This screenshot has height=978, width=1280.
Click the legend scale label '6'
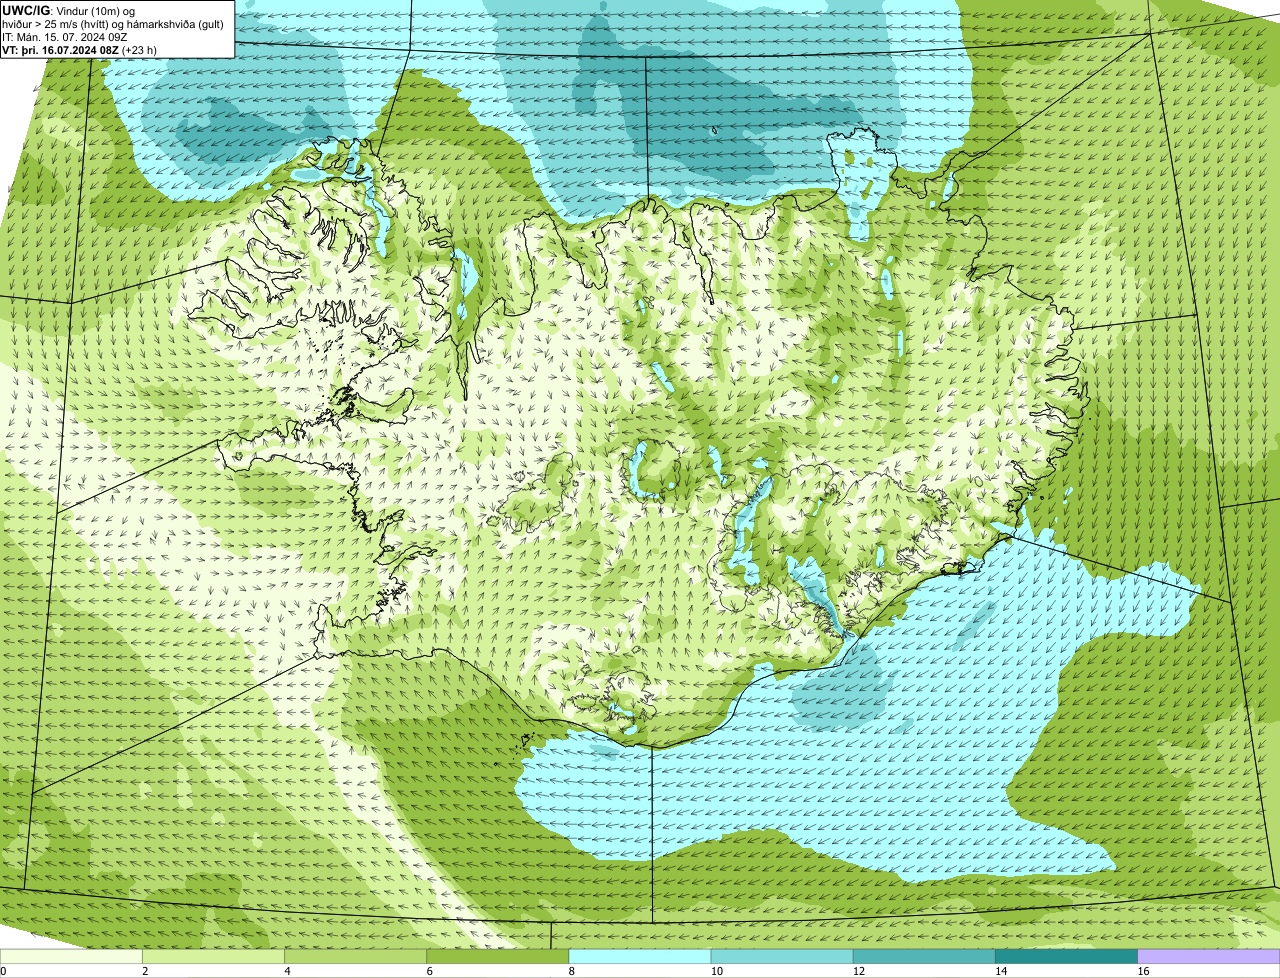point(429,971)
